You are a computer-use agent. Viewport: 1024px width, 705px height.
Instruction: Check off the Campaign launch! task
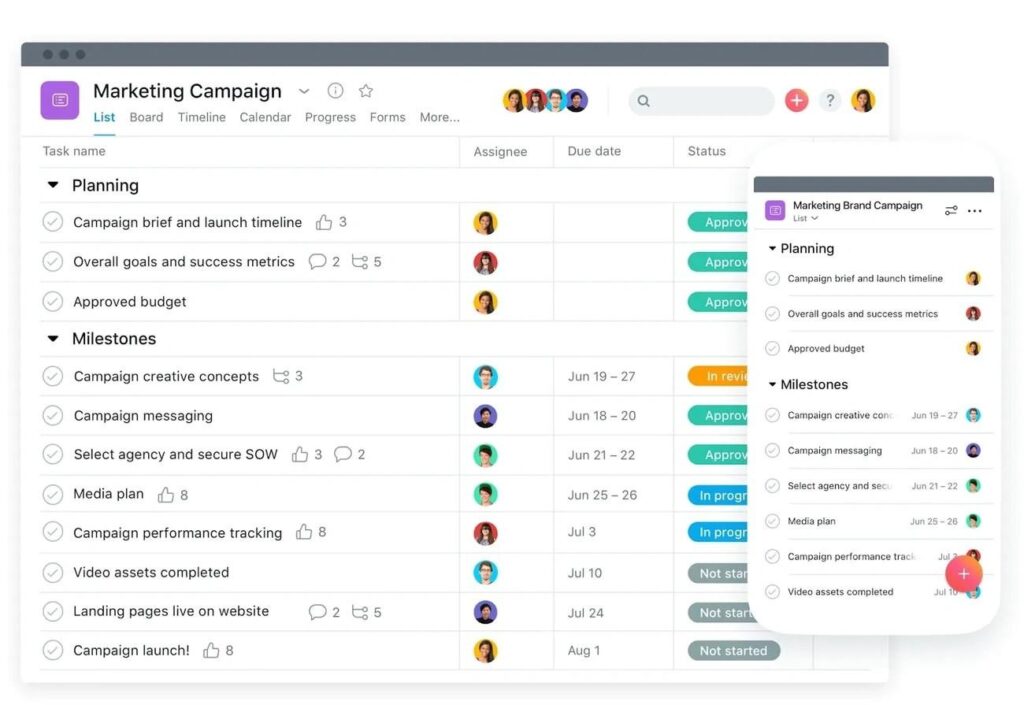53,650
